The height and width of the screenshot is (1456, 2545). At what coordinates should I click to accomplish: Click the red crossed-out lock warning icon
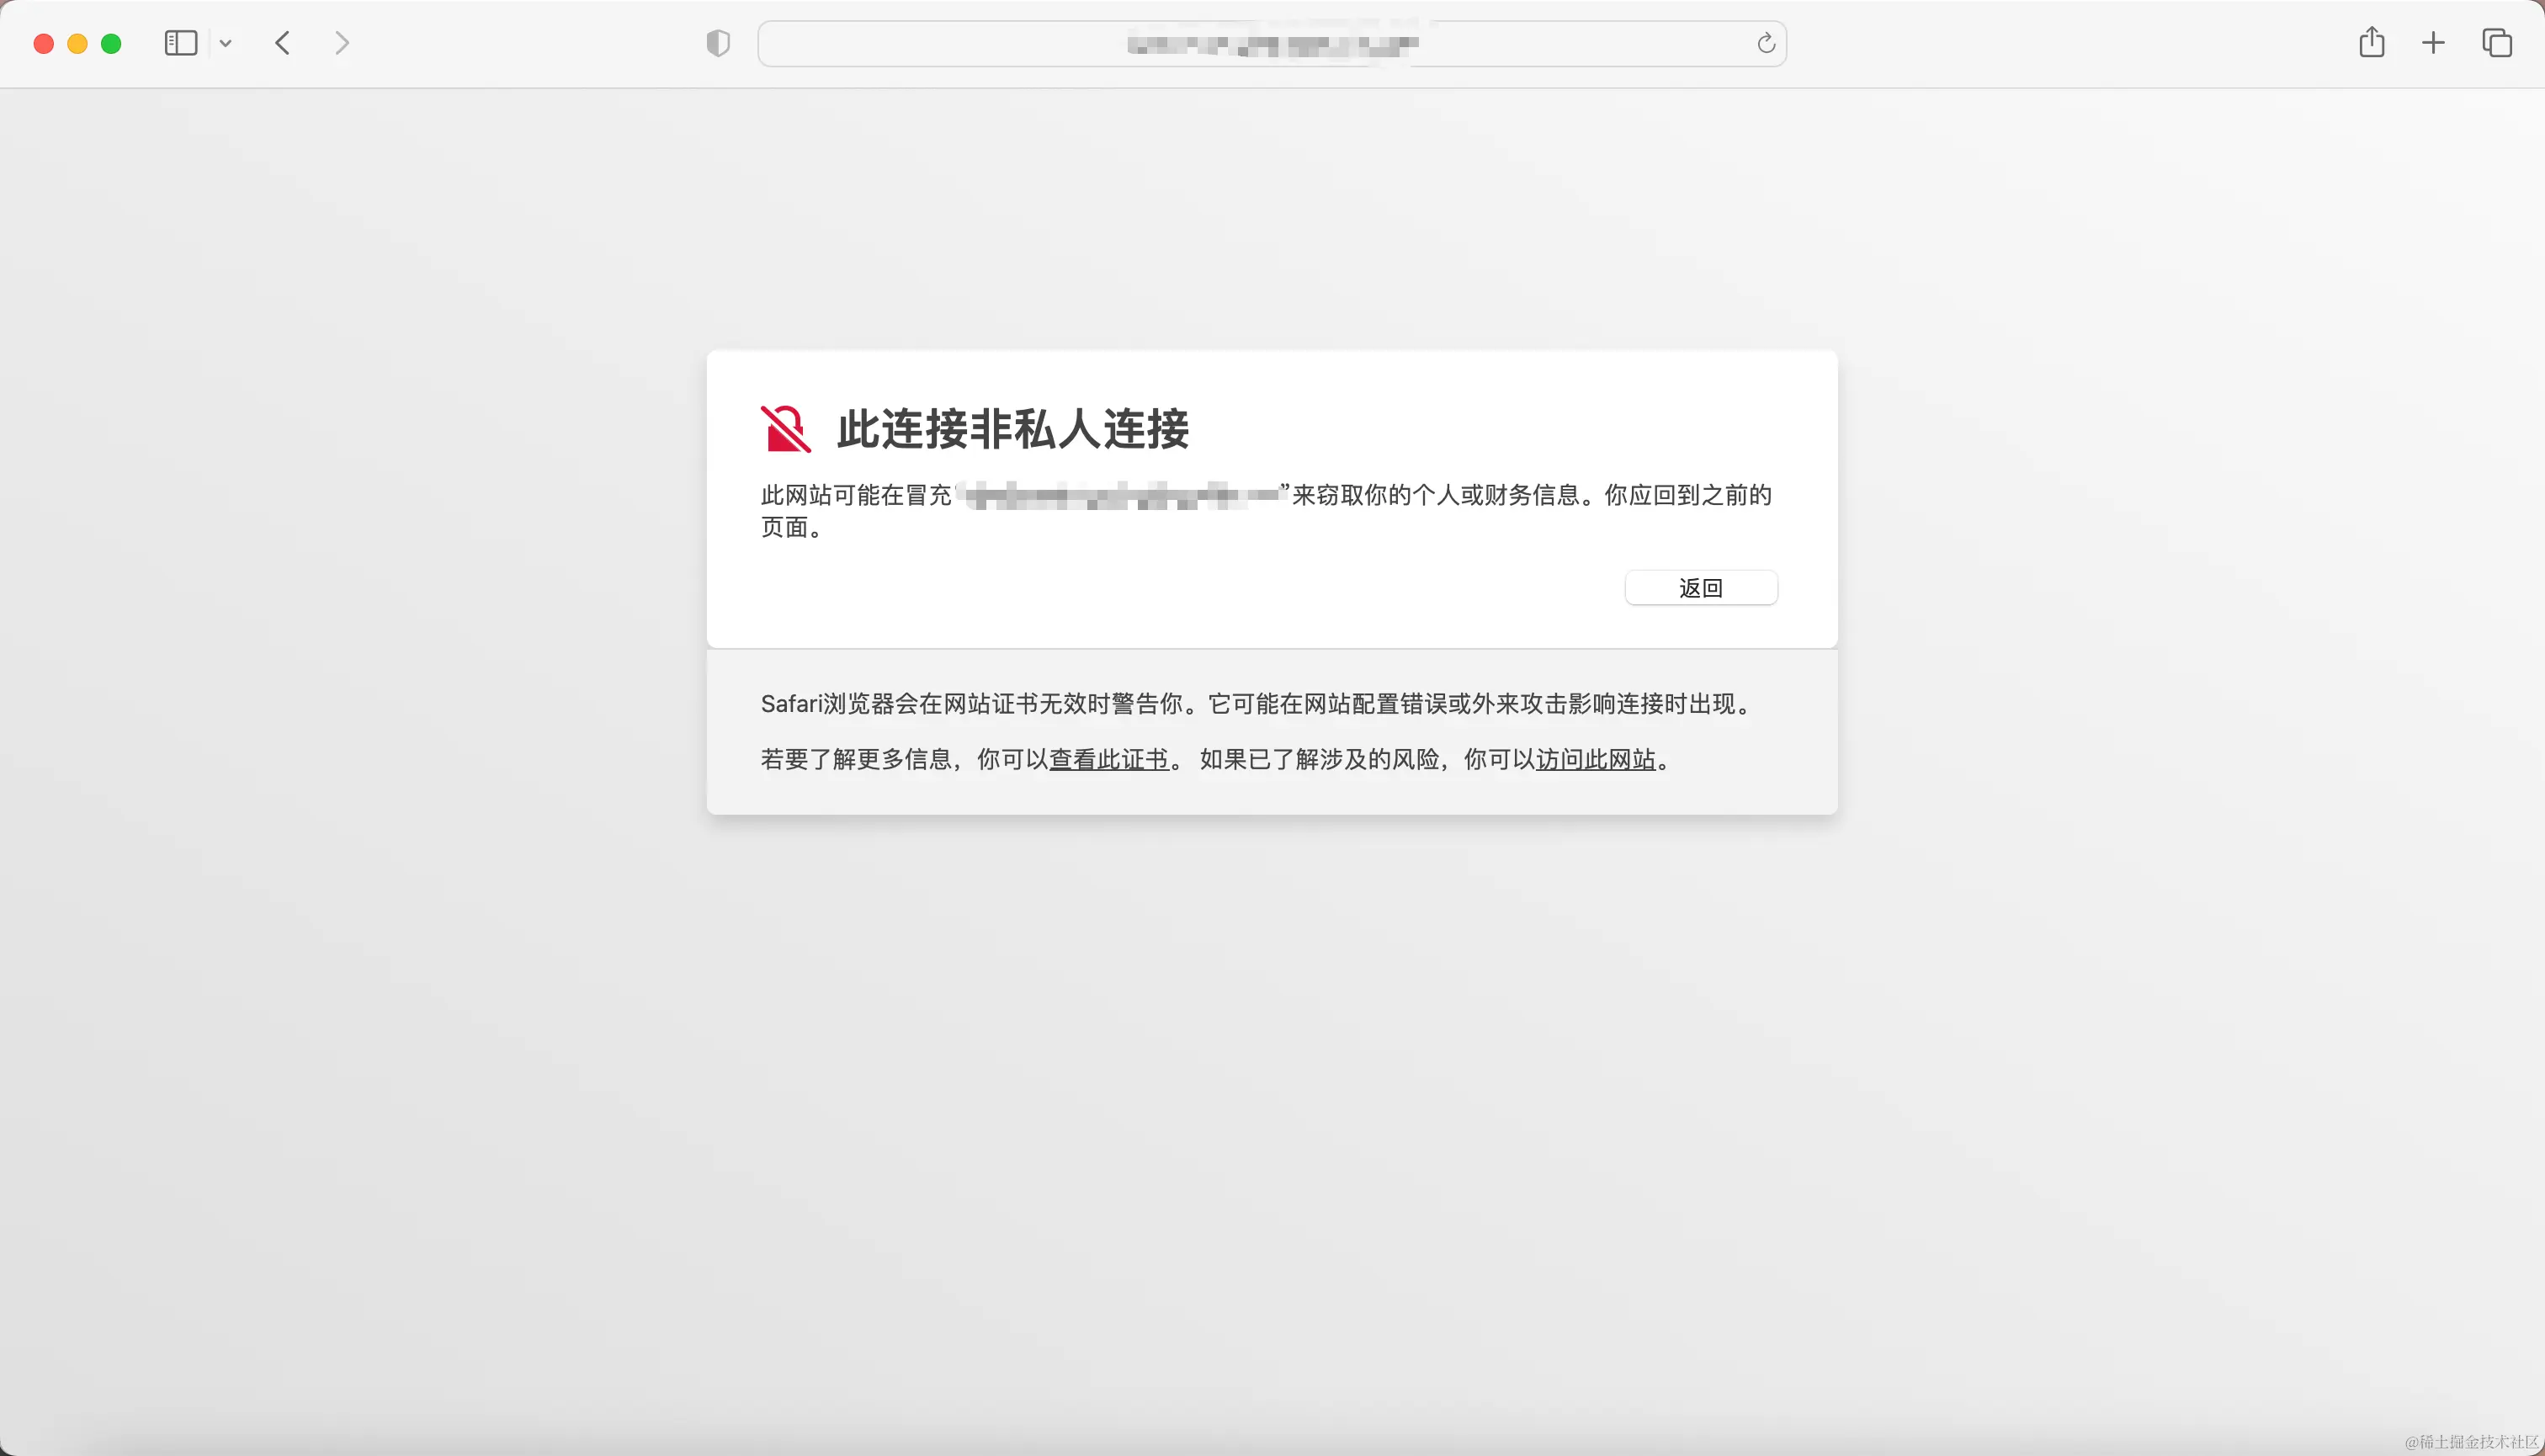click(x=785, y=429)
